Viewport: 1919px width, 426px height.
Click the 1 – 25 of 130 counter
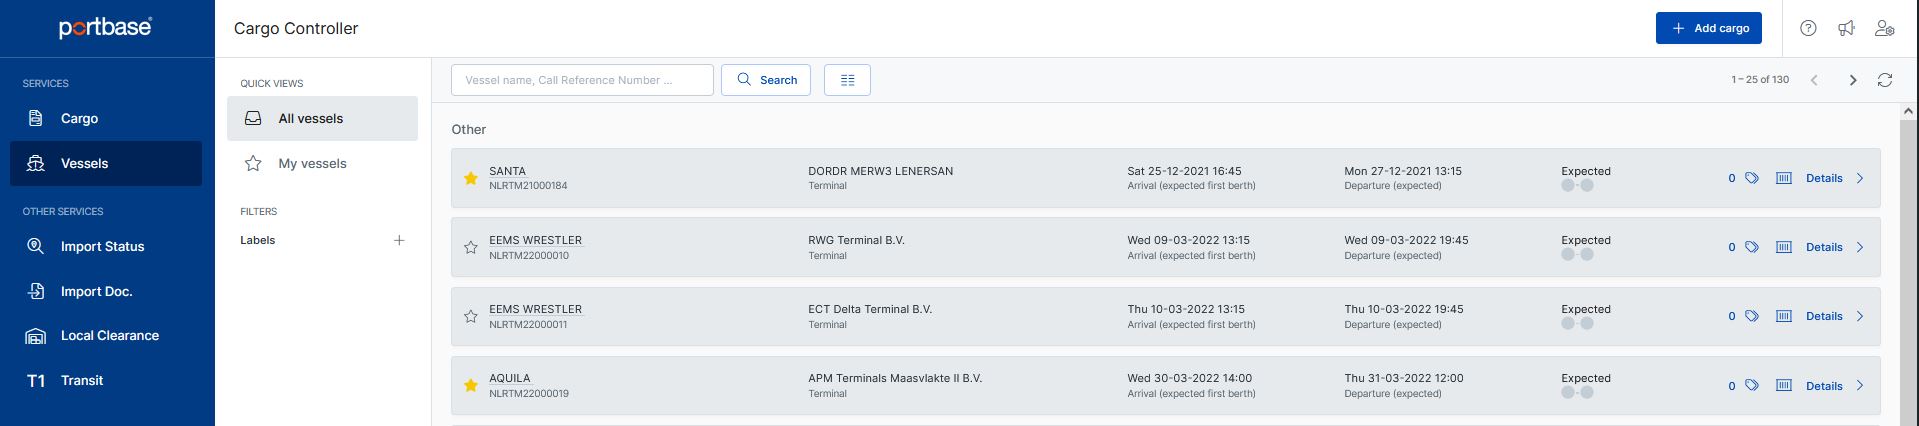[x=1760, y=80]
